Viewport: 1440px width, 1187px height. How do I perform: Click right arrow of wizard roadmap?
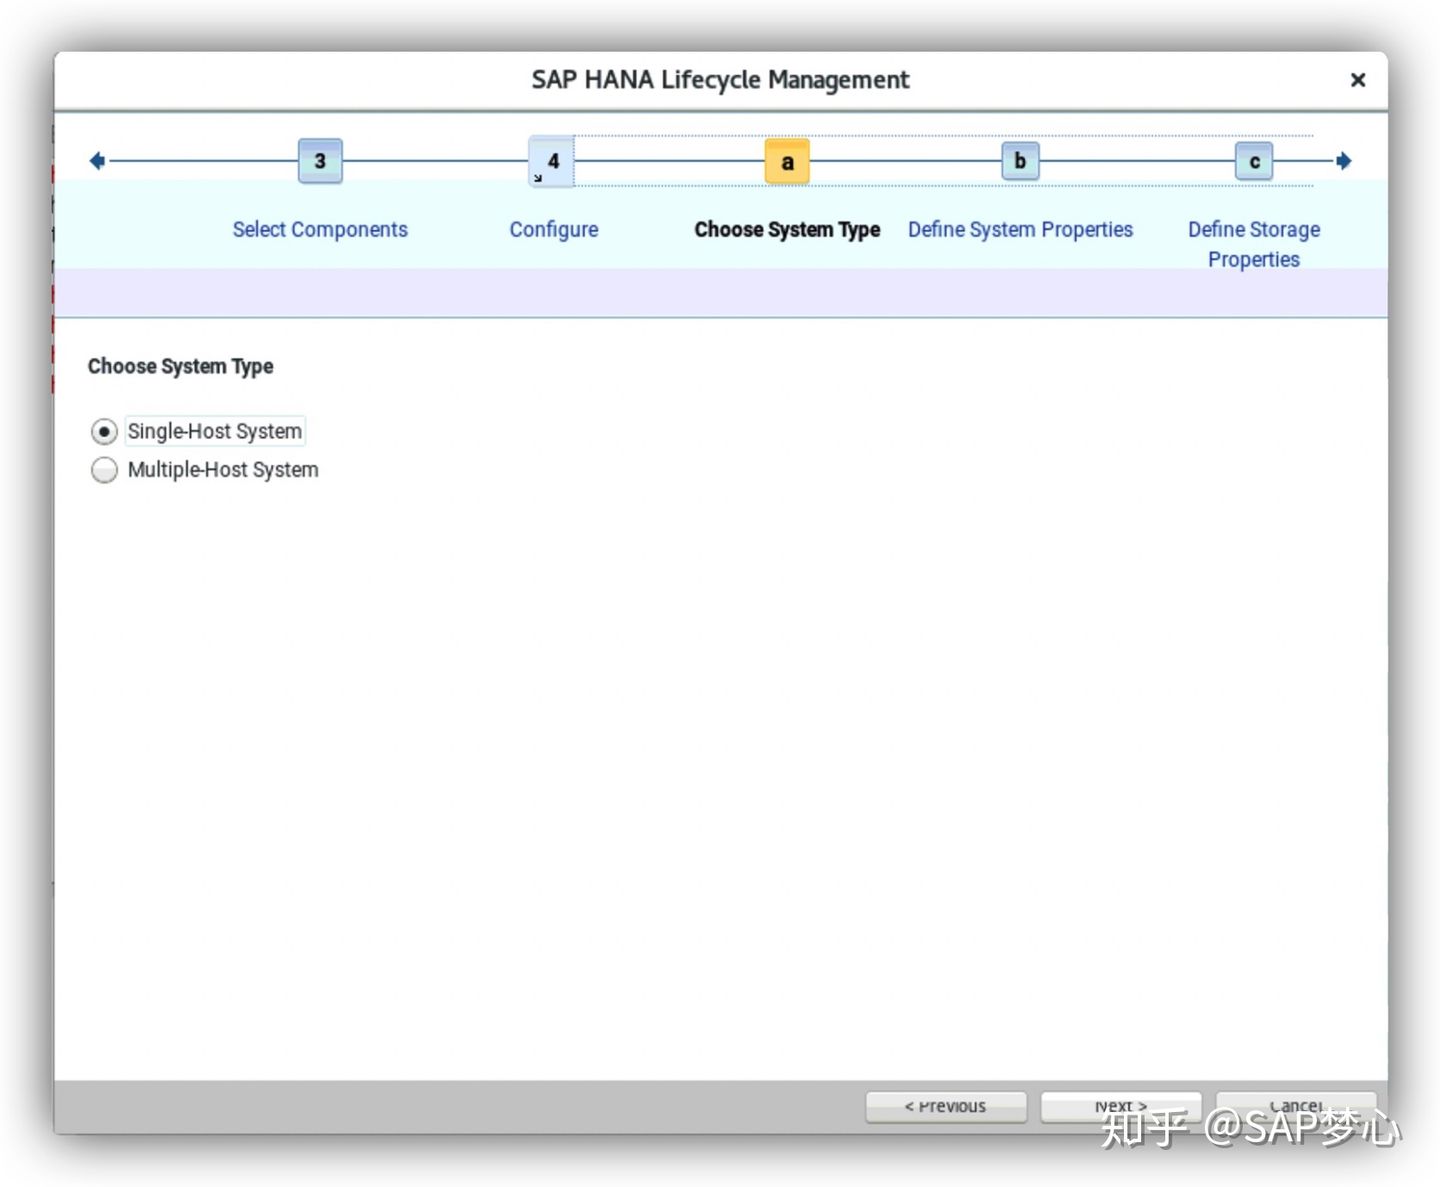(x=1344, y=160)
